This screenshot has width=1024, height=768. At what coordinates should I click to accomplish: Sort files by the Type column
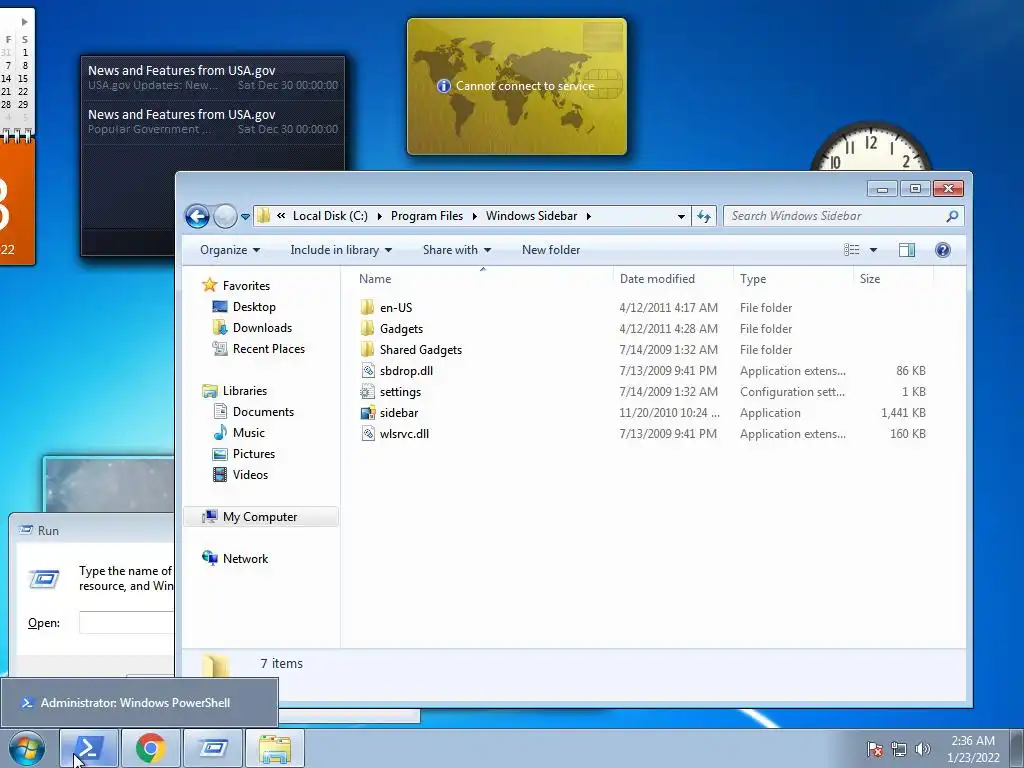[753, 279]
